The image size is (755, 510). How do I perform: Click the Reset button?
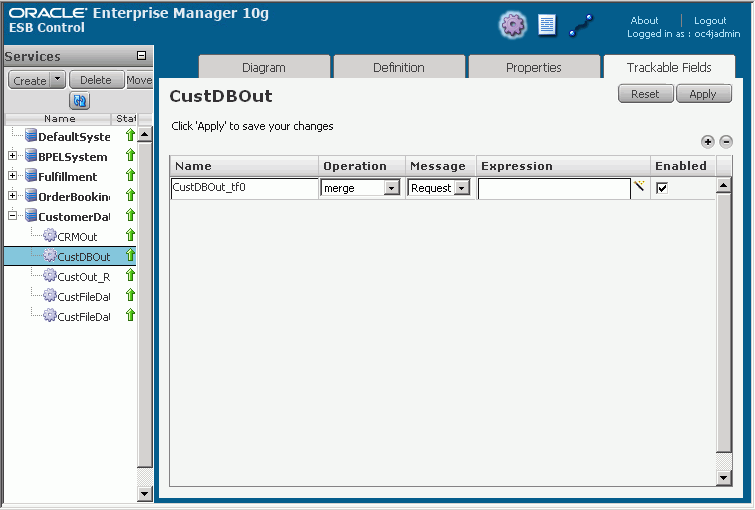[x=645, y=93]
